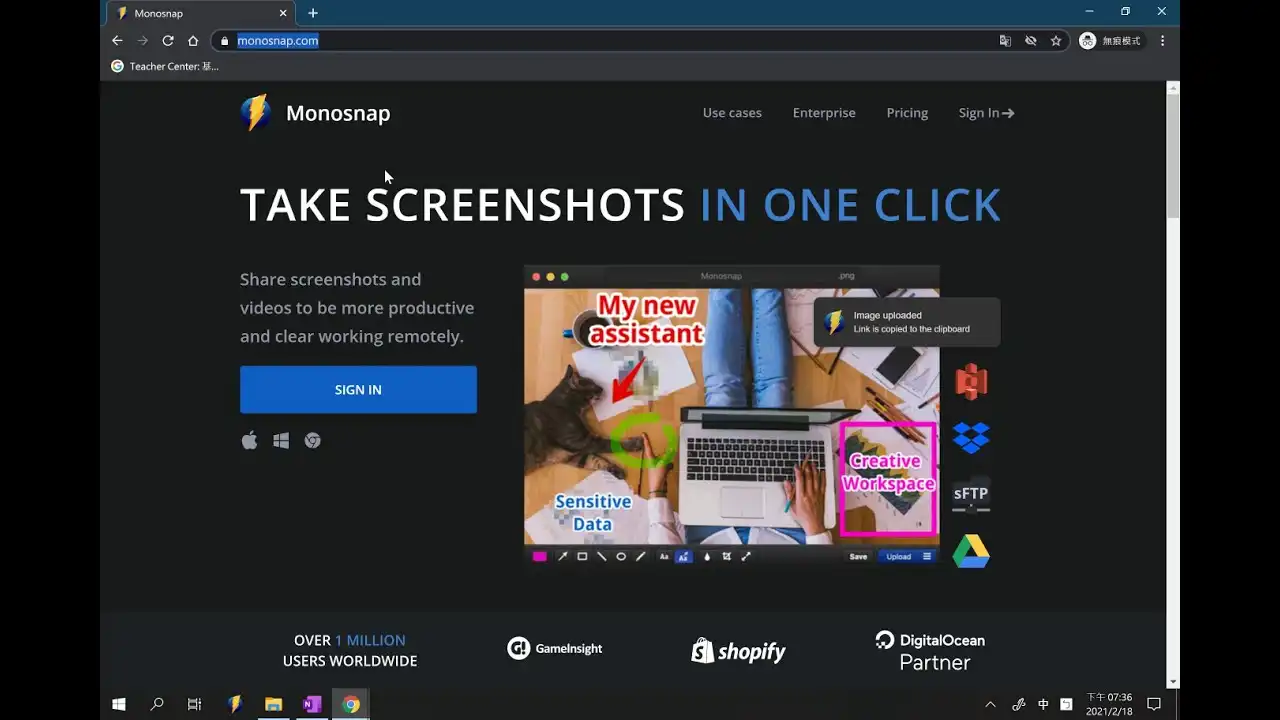
Task: Choose the Windows download icon
Action: click(x=281, y=440)
